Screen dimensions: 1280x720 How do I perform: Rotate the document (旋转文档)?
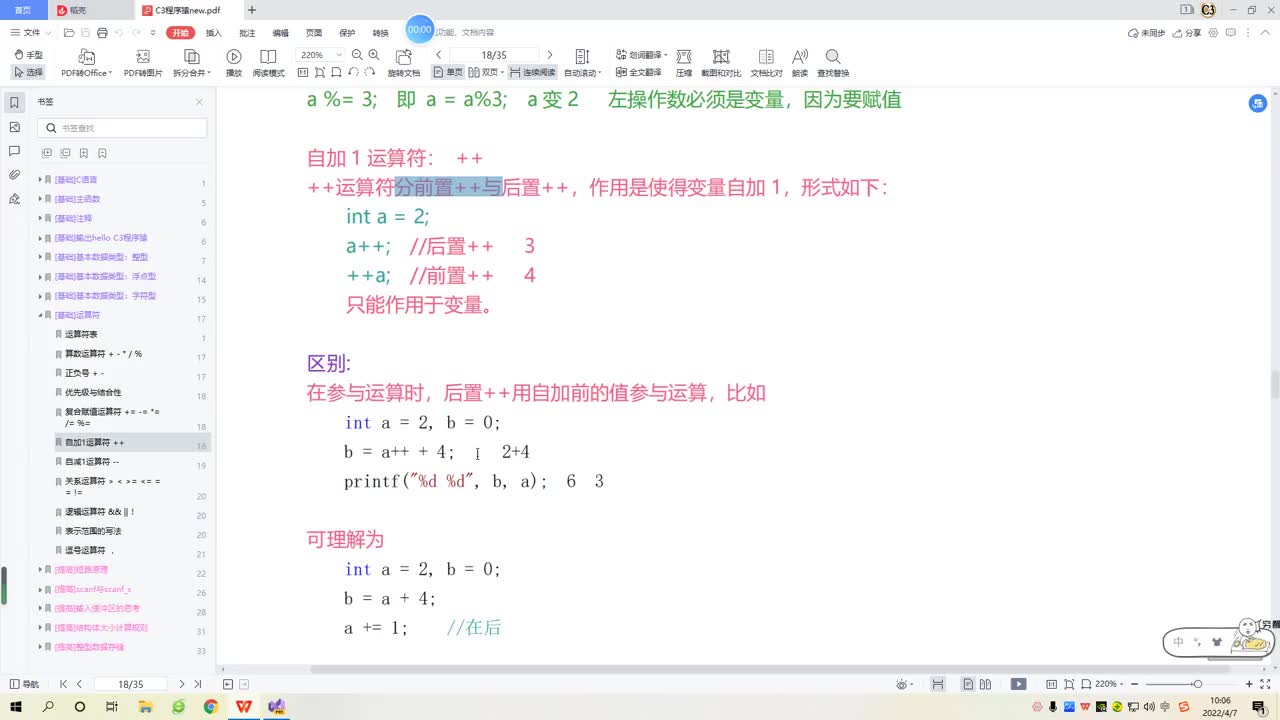pyautogui.click(x=404, y=63)
